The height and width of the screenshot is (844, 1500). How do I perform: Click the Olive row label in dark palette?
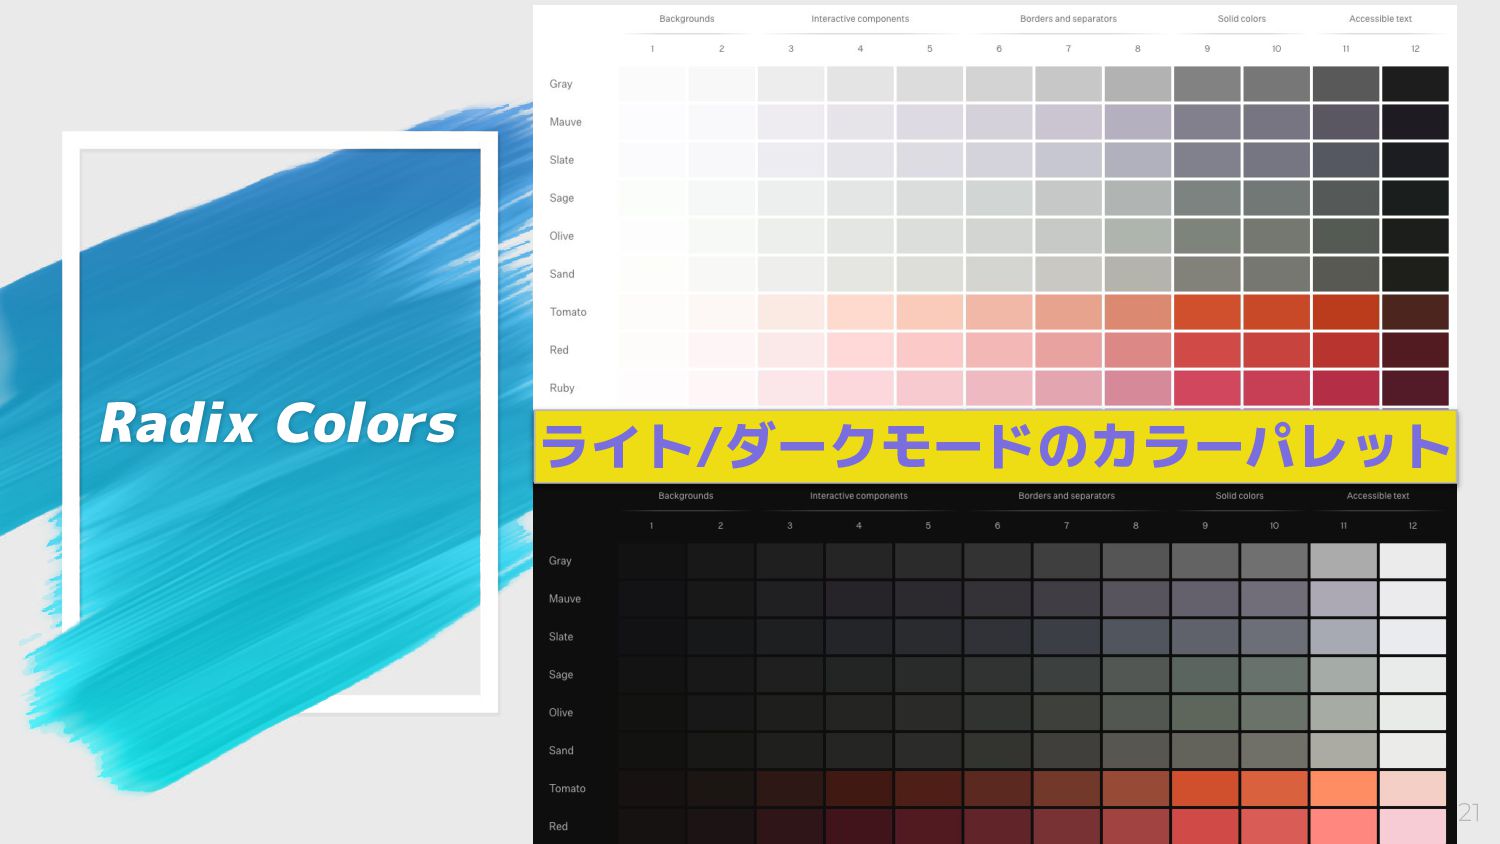tap(561, 713)
